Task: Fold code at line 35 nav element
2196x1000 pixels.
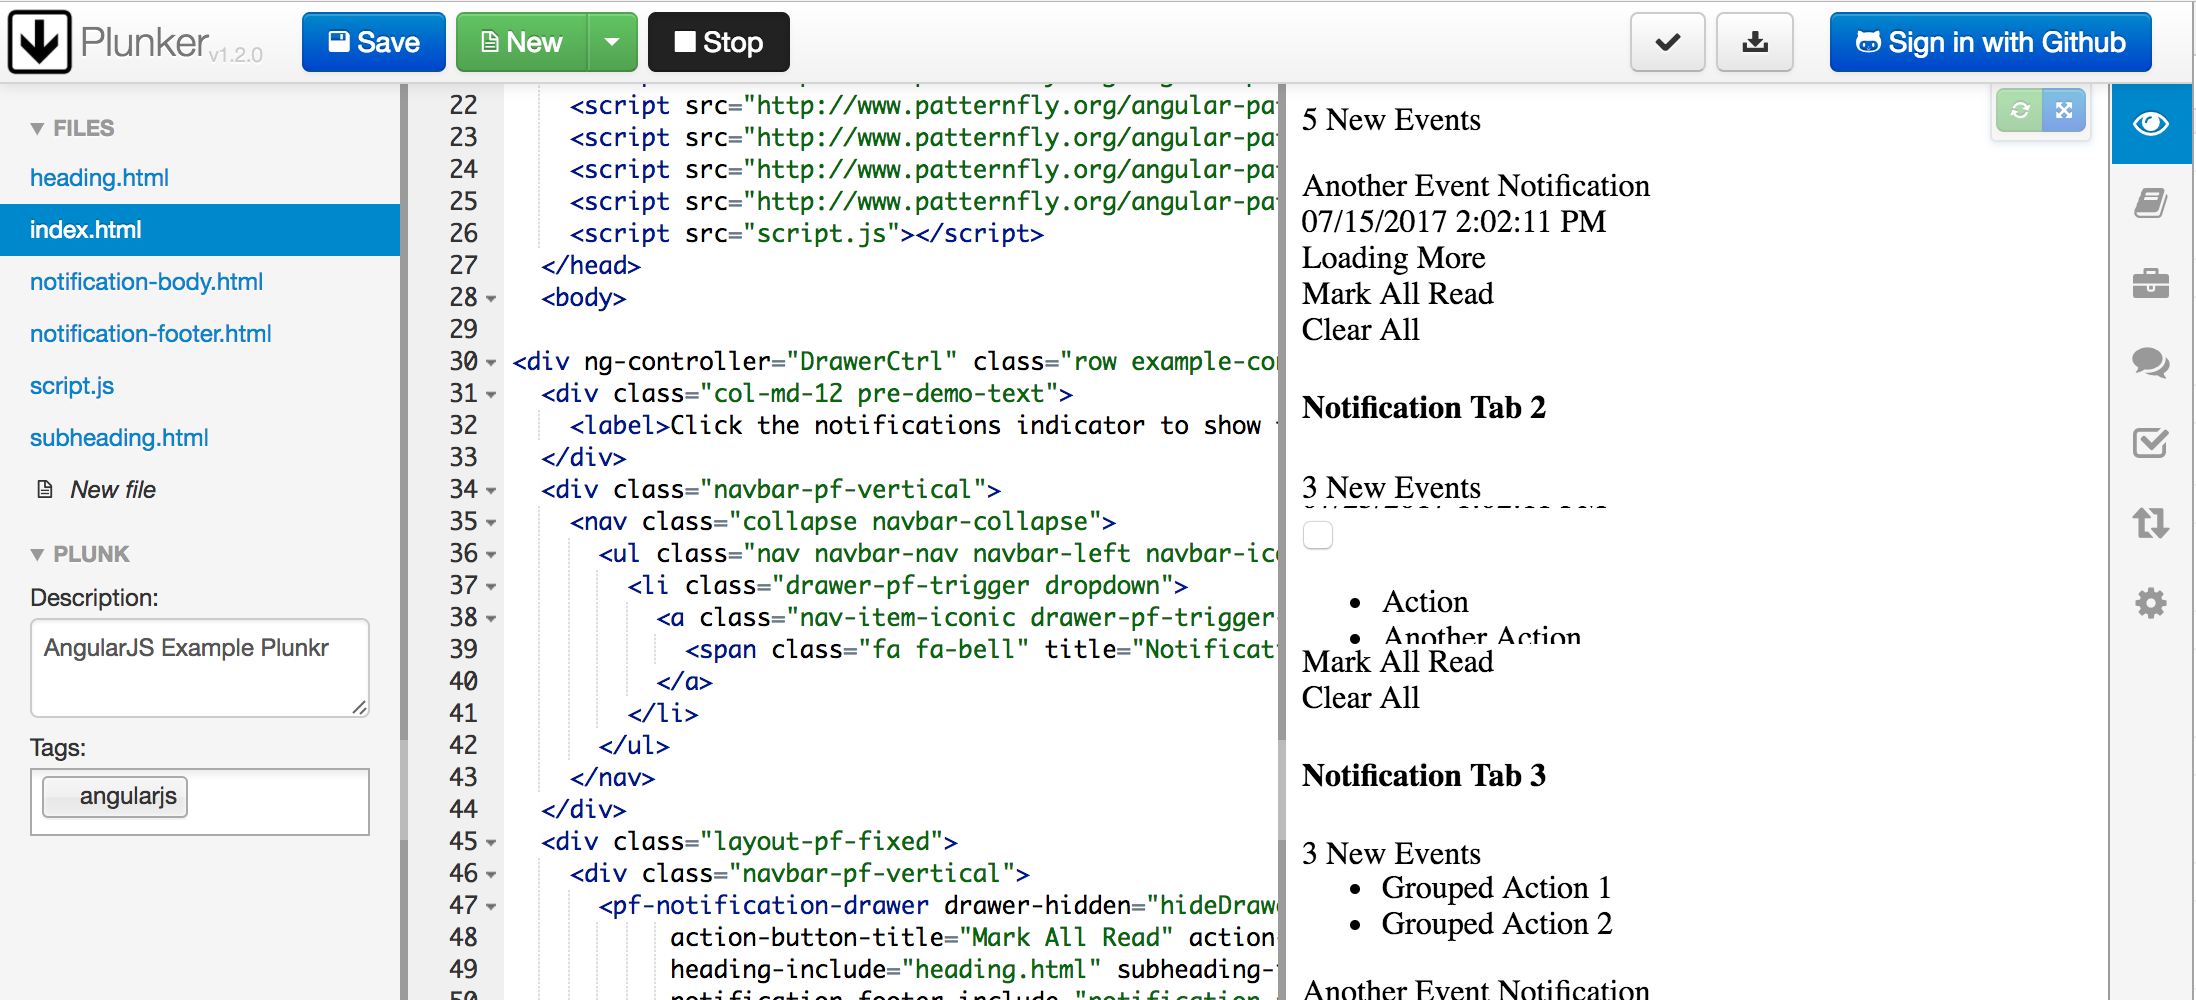Action: click(491, 522)
